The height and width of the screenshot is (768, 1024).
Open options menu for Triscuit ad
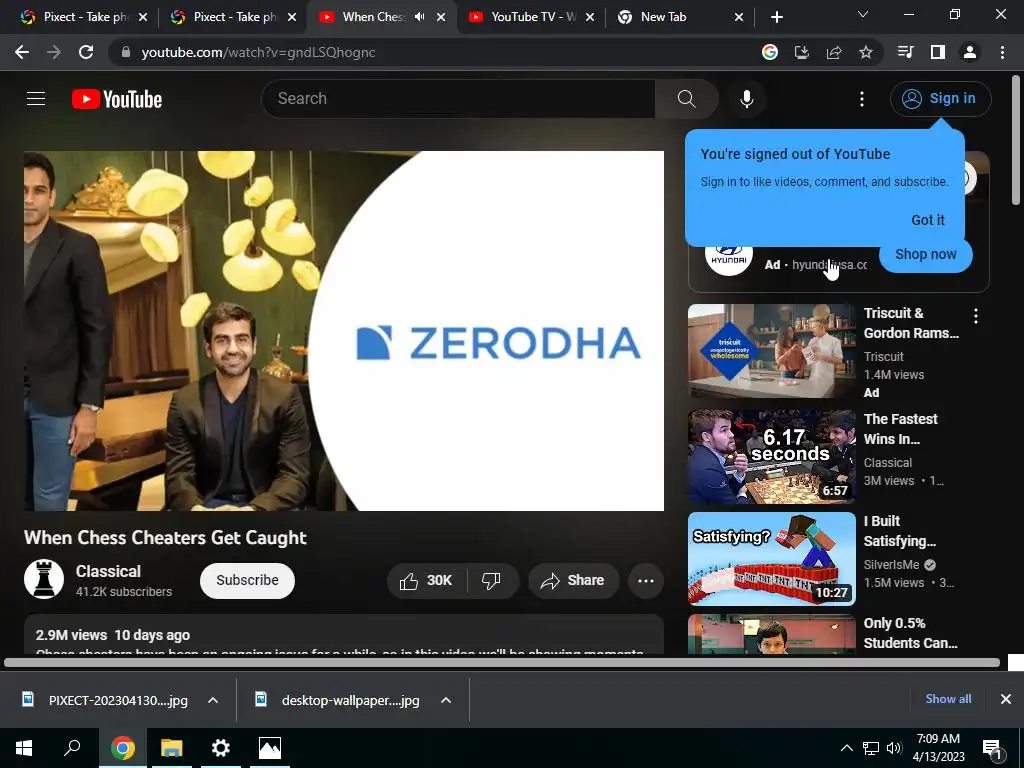(976, 317)
